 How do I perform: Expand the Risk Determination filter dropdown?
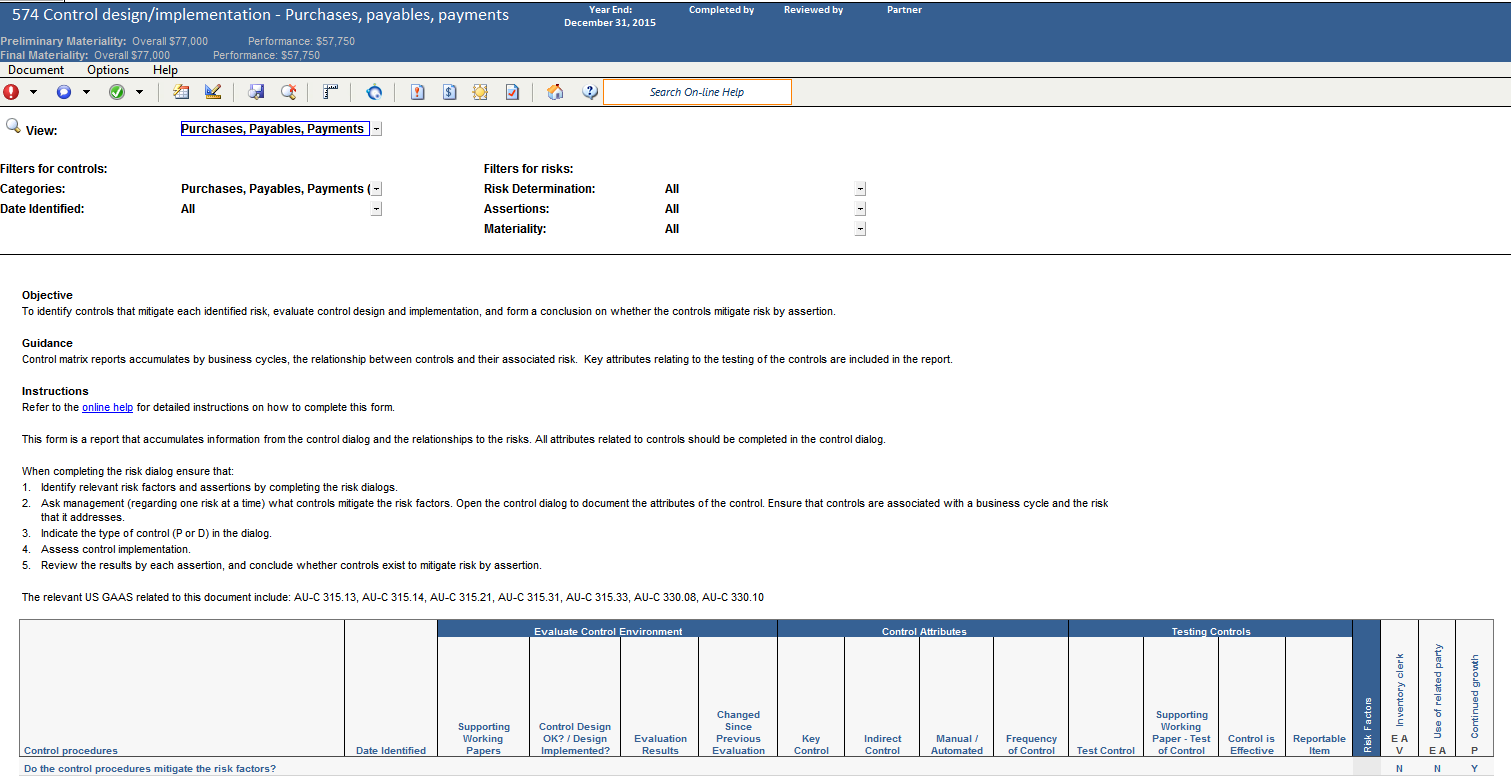pyautogui.click(x=859, y=188)
